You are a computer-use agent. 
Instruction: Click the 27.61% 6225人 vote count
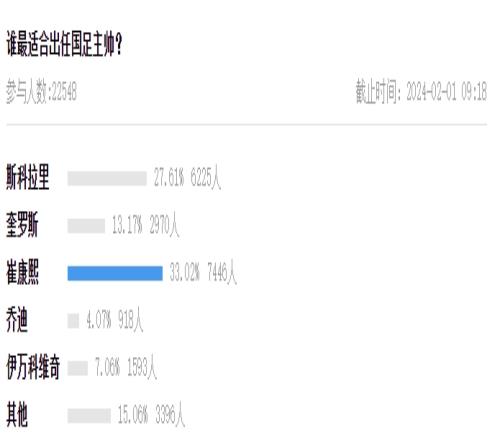point(187,178)
